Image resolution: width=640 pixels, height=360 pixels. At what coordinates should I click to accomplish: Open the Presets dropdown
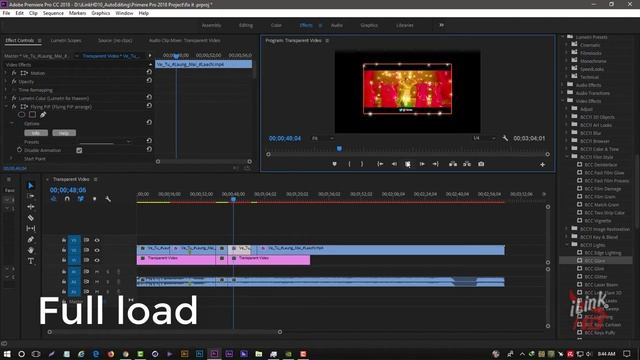(106, 142)
